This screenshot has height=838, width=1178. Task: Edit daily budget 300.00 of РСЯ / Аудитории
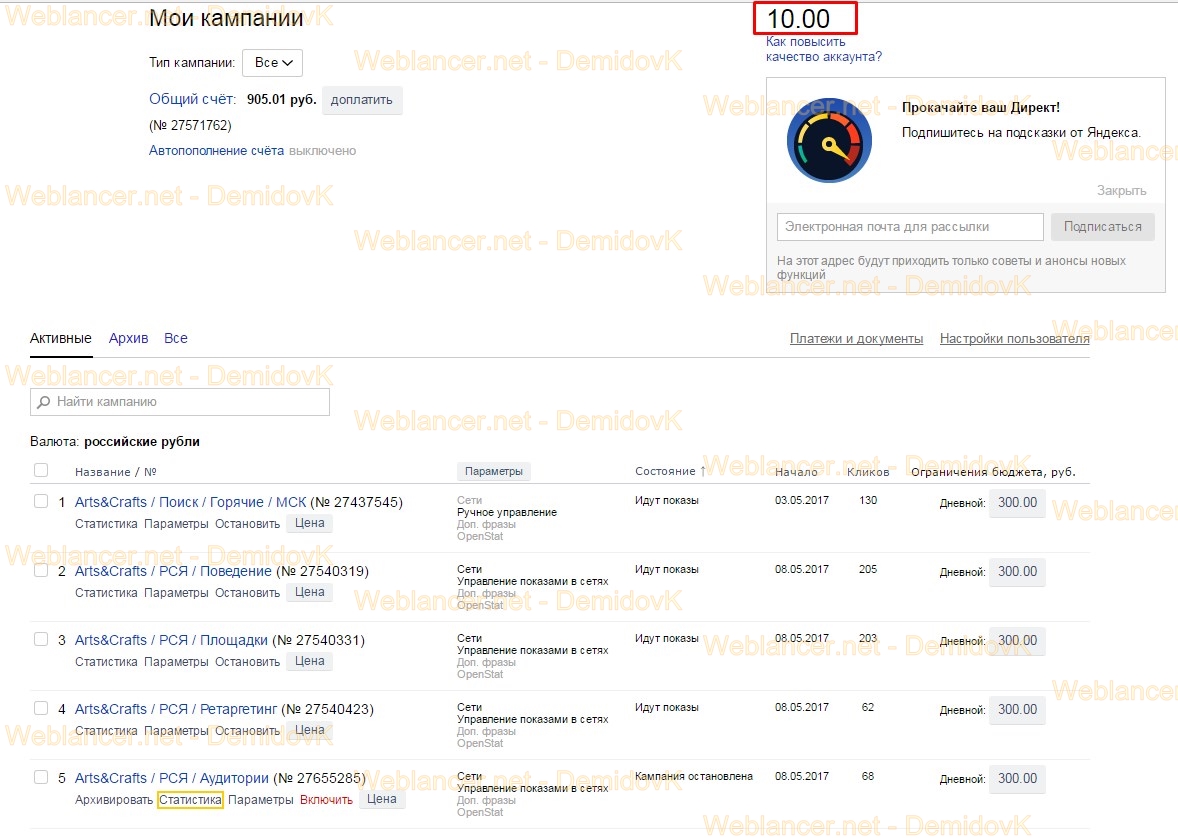(x=1017, y=779)
